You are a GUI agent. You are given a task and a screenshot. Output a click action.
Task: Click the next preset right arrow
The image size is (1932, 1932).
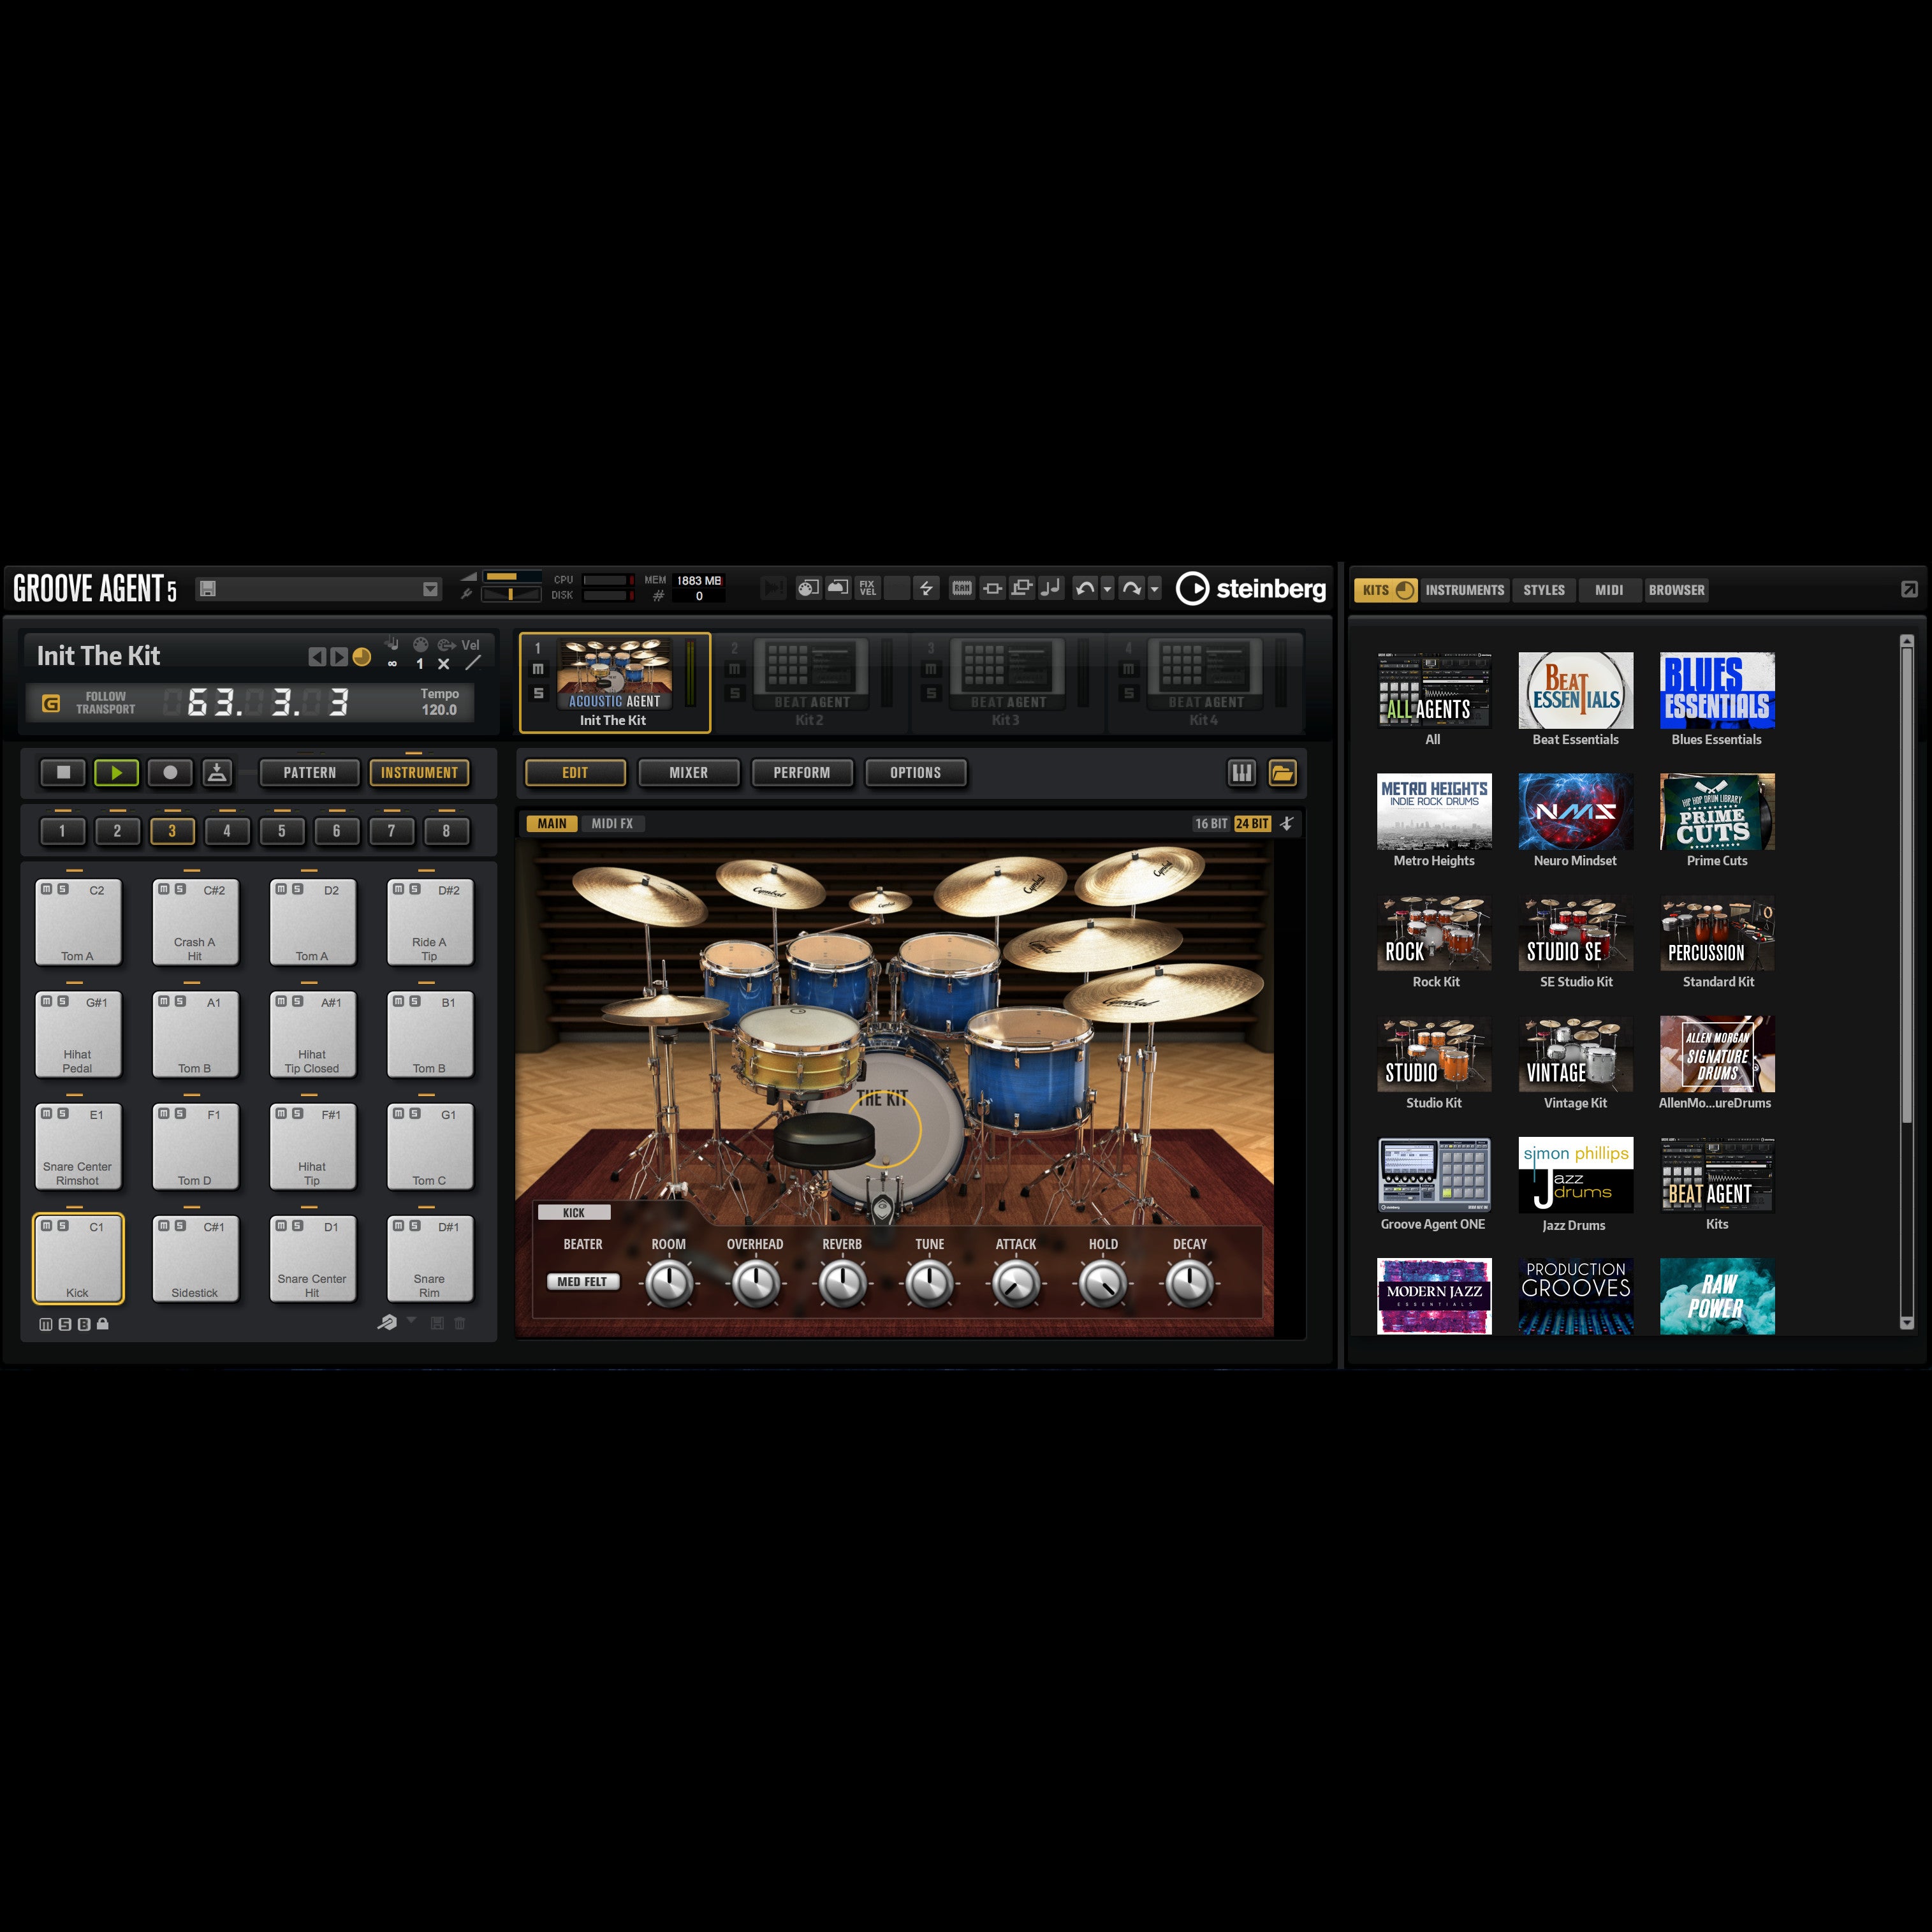pyautogui.click(x=339, y=656)
